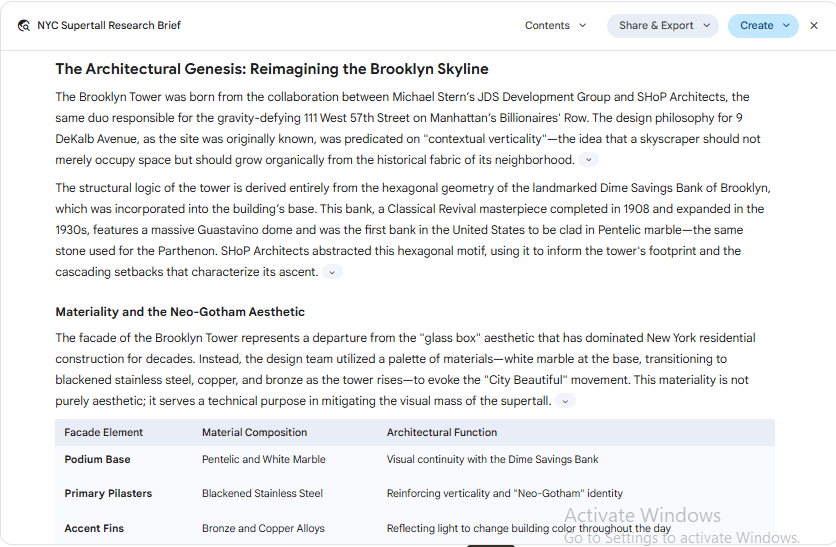Click the 'NYC Supertall Research Brief' title
The height and width of the screenshot is (547, 836).
tap(109, 26)
